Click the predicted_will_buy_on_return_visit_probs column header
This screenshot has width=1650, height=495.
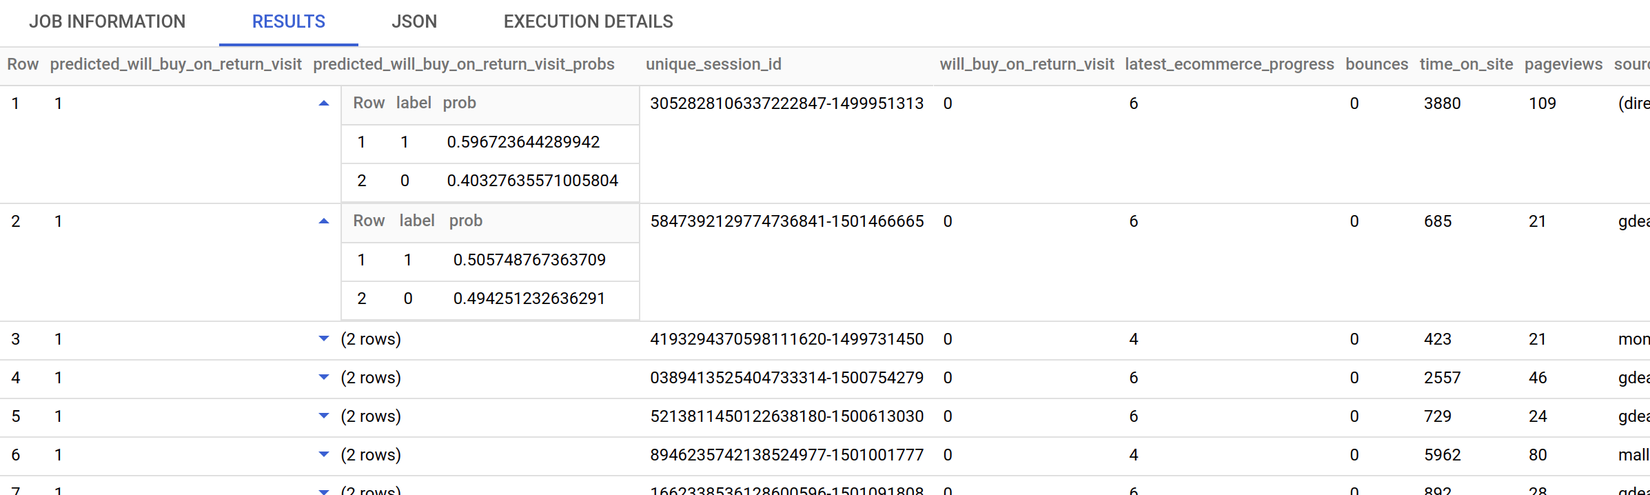[x=464, y=64]
